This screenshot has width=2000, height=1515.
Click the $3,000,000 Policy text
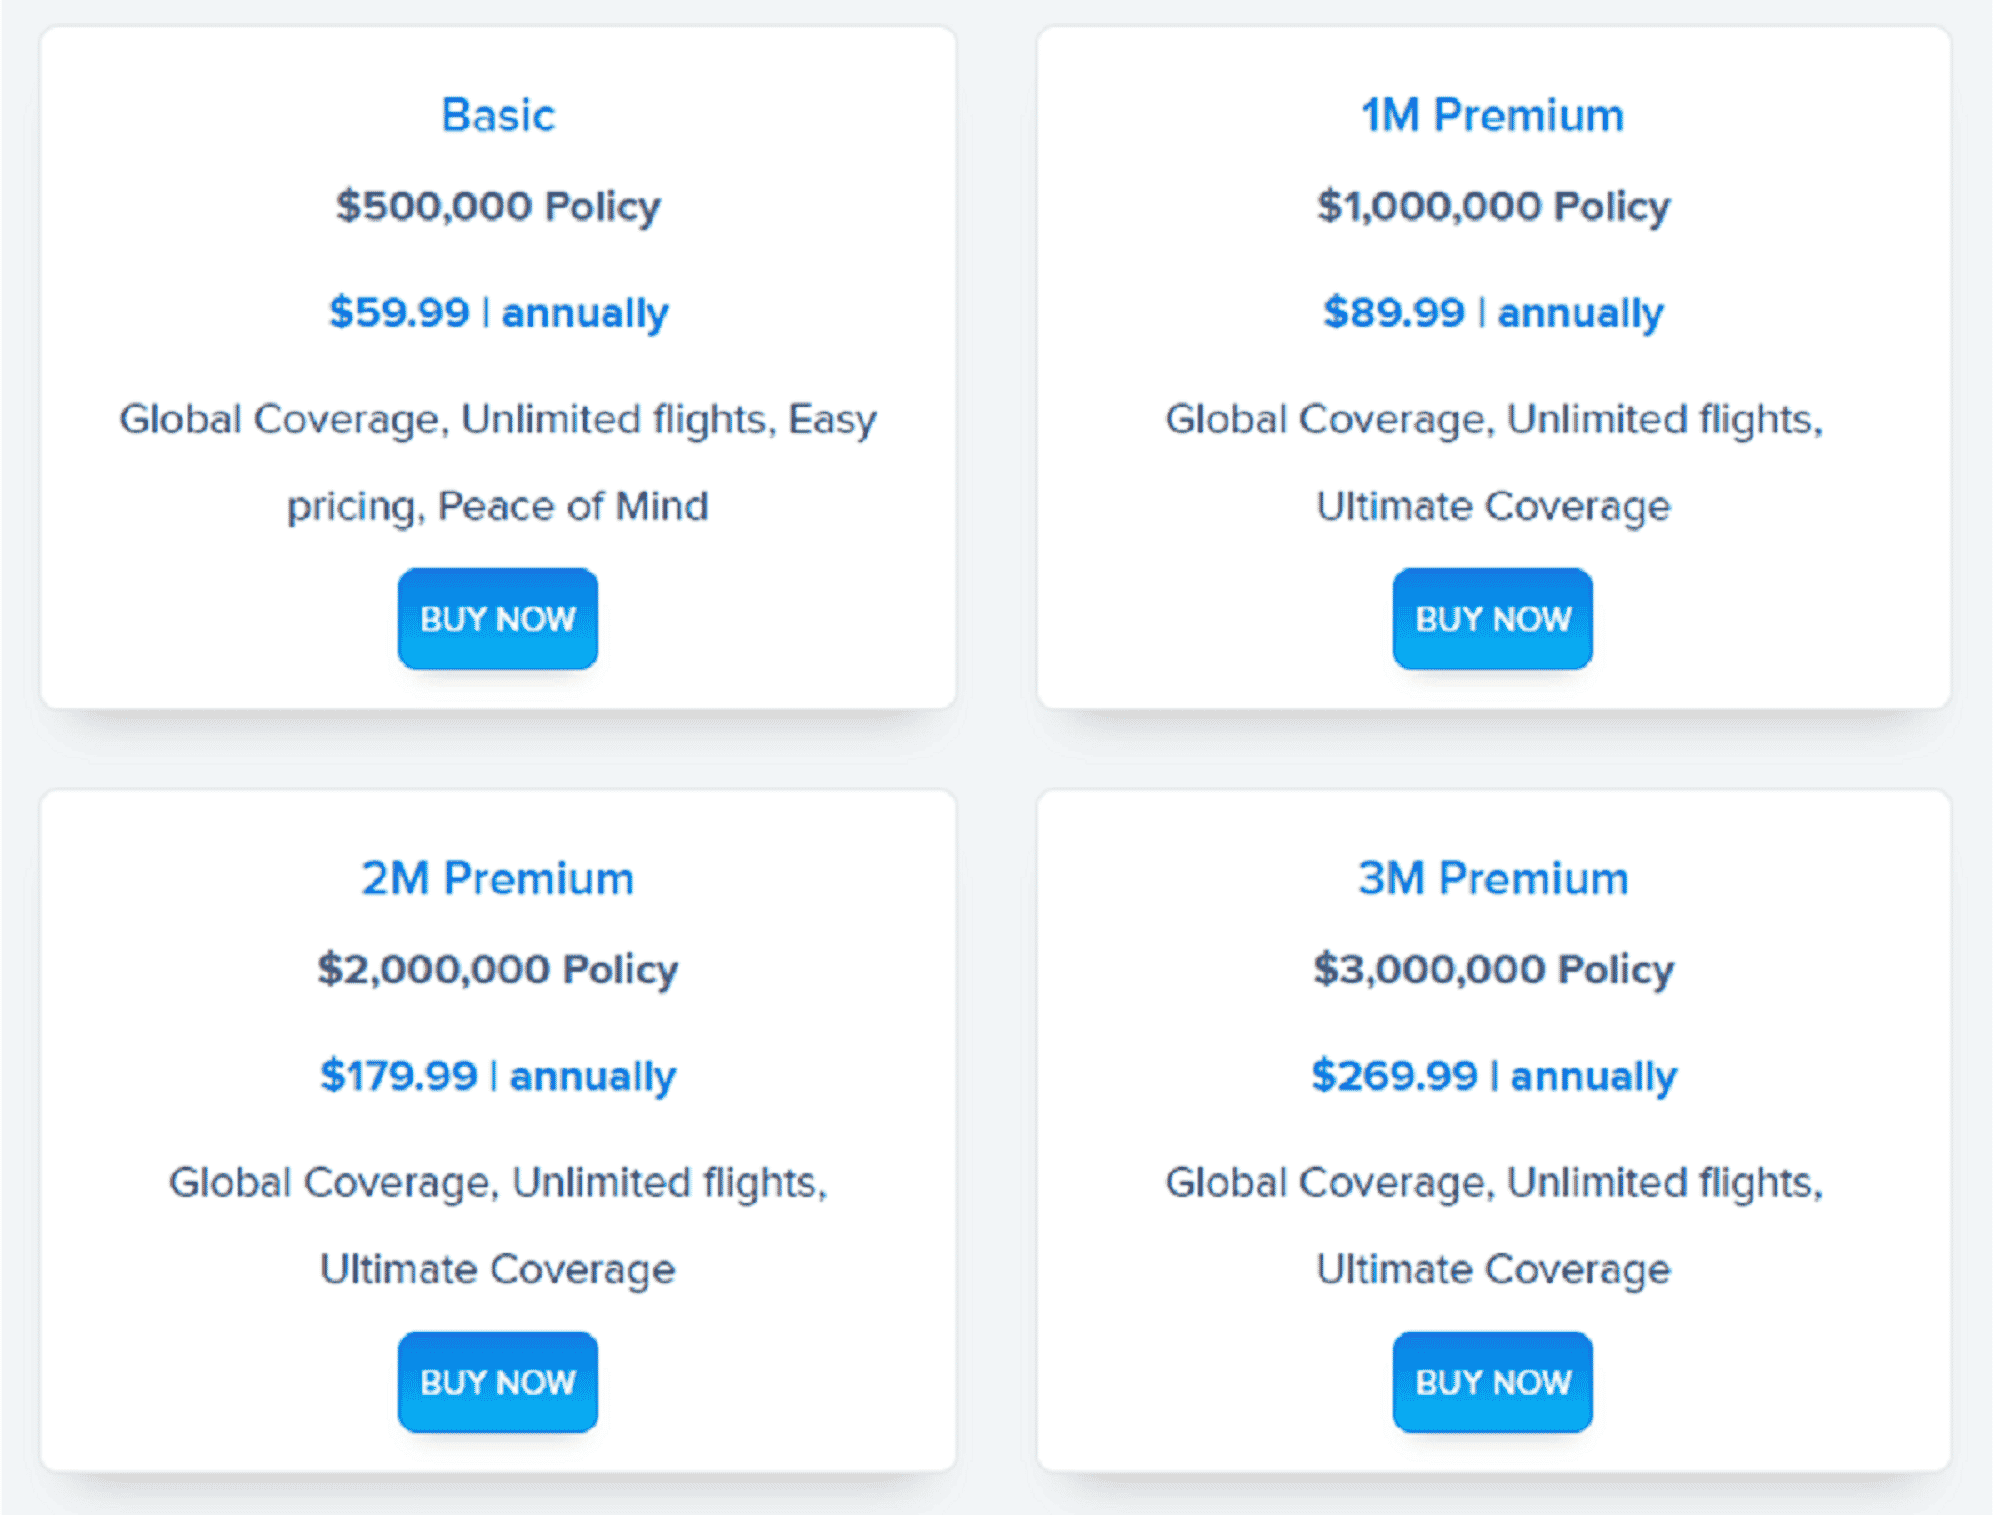pyautogui.click(x=1493, y=970)
